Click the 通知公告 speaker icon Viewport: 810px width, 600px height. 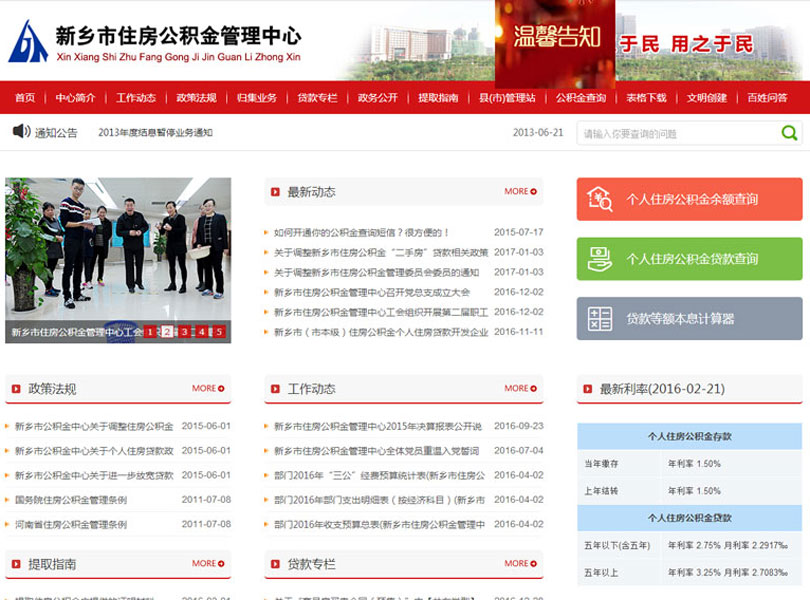point(21,131)
